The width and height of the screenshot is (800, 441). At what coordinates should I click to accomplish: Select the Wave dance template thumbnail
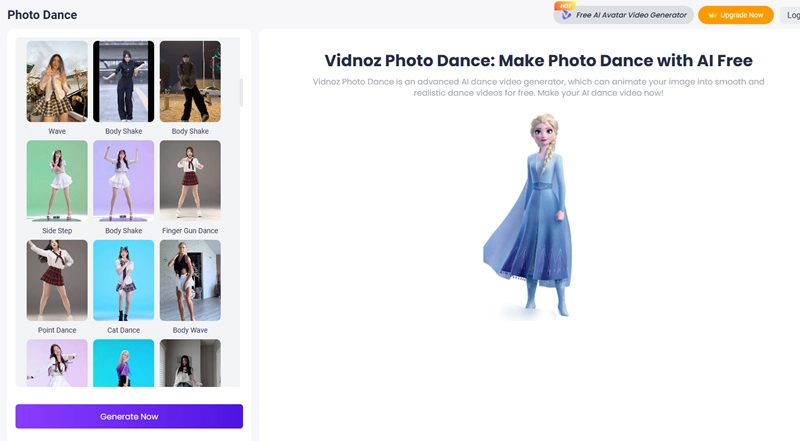57,81
